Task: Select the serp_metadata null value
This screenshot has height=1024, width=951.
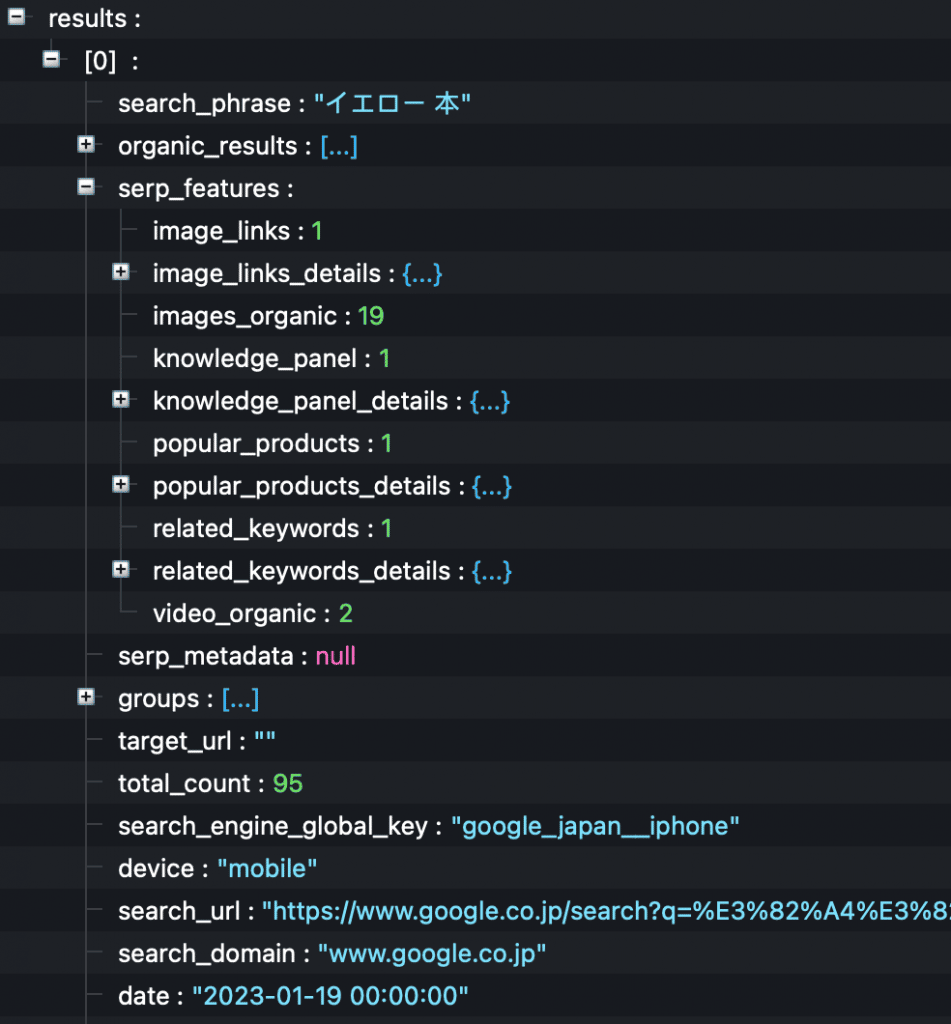Action: [335, 657]
